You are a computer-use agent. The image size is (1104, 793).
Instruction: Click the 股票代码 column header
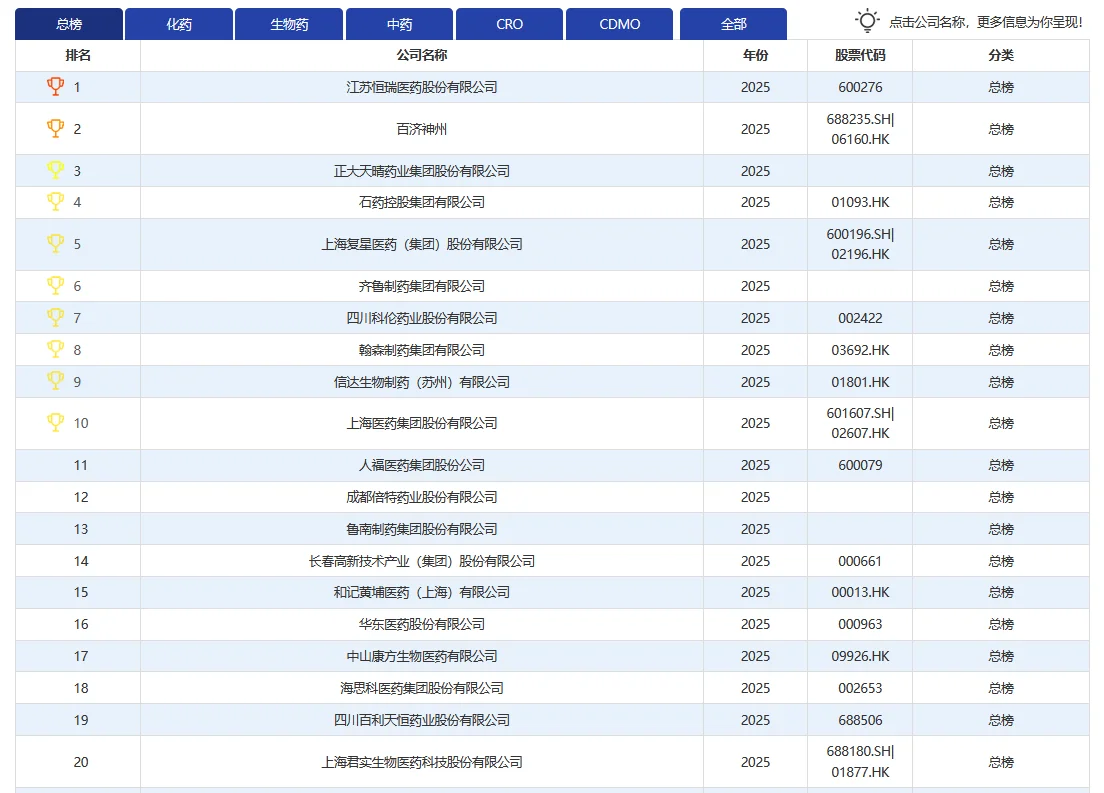[860, 55]
